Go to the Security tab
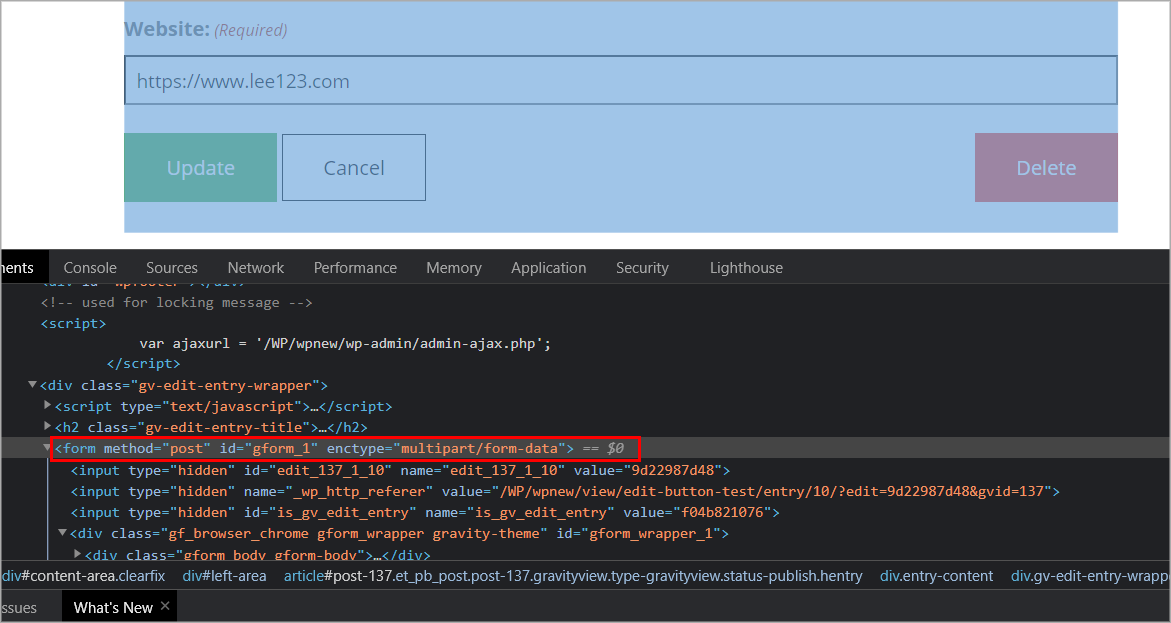Viewport: 1171px width, 623px height. (642, 268)
